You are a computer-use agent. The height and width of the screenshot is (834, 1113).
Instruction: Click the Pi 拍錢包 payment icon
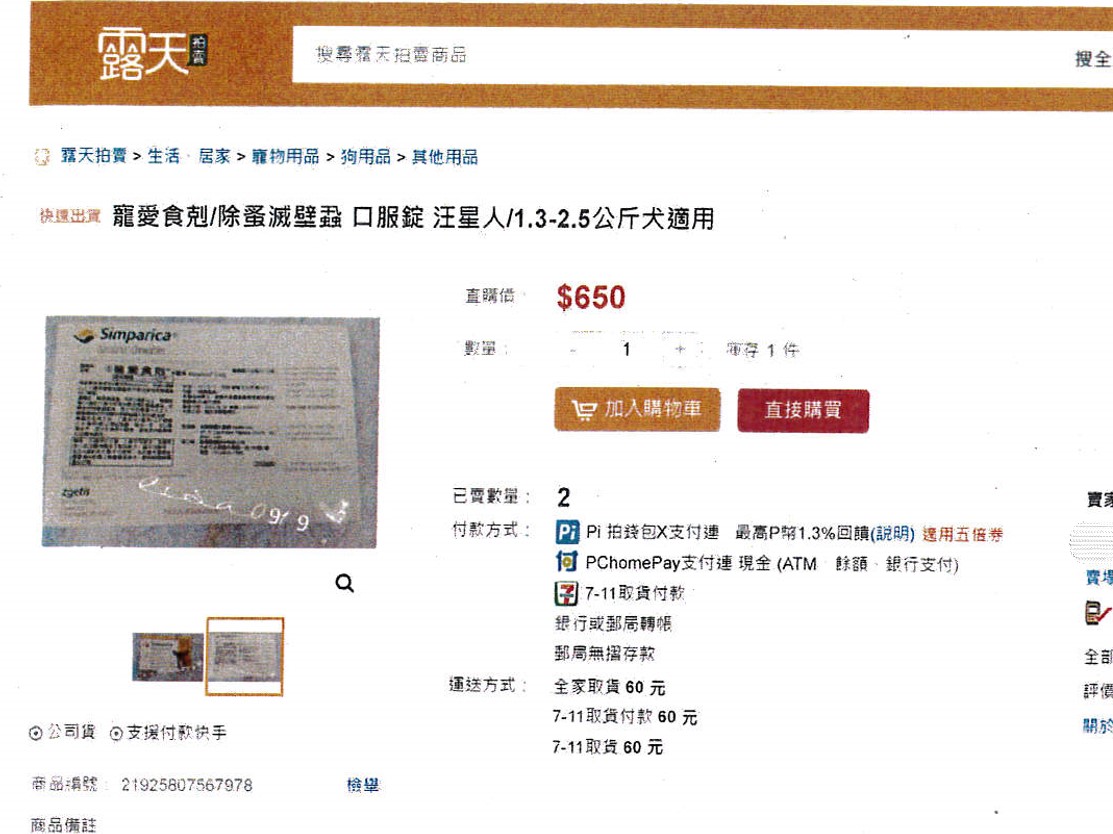click(x=566, y=532)
